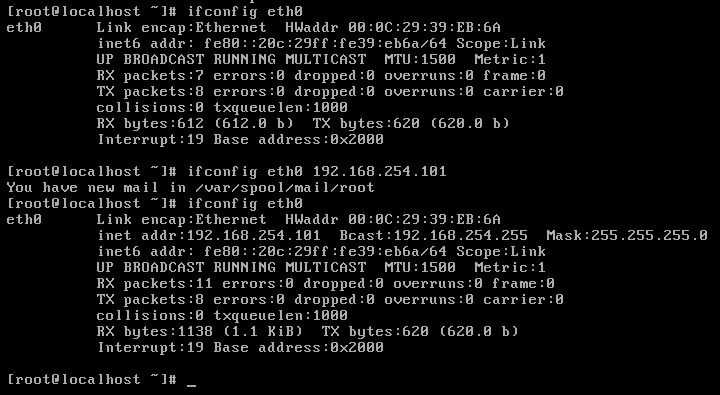Click the last 'Interrupt:19 Base address:0x2000' line
Viewport: 720px width, 395px height.
pos(240,347)
